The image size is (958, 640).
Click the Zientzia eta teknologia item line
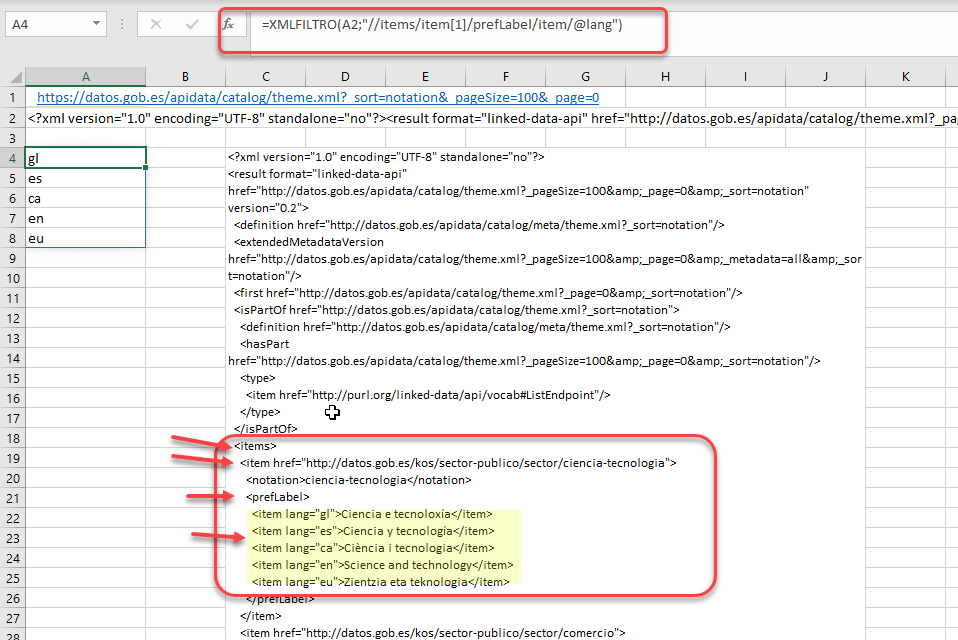(381, 583)
